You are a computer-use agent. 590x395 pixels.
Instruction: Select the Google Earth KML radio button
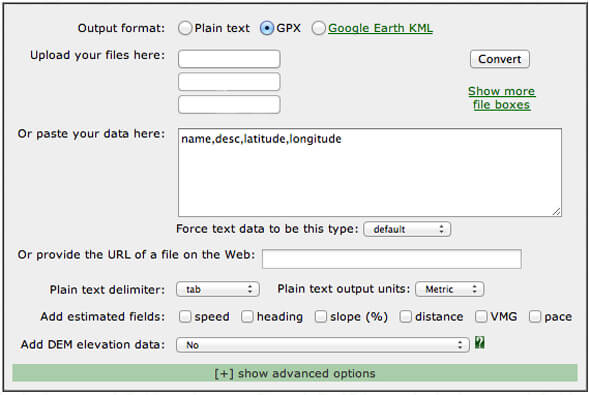[318, 28]
